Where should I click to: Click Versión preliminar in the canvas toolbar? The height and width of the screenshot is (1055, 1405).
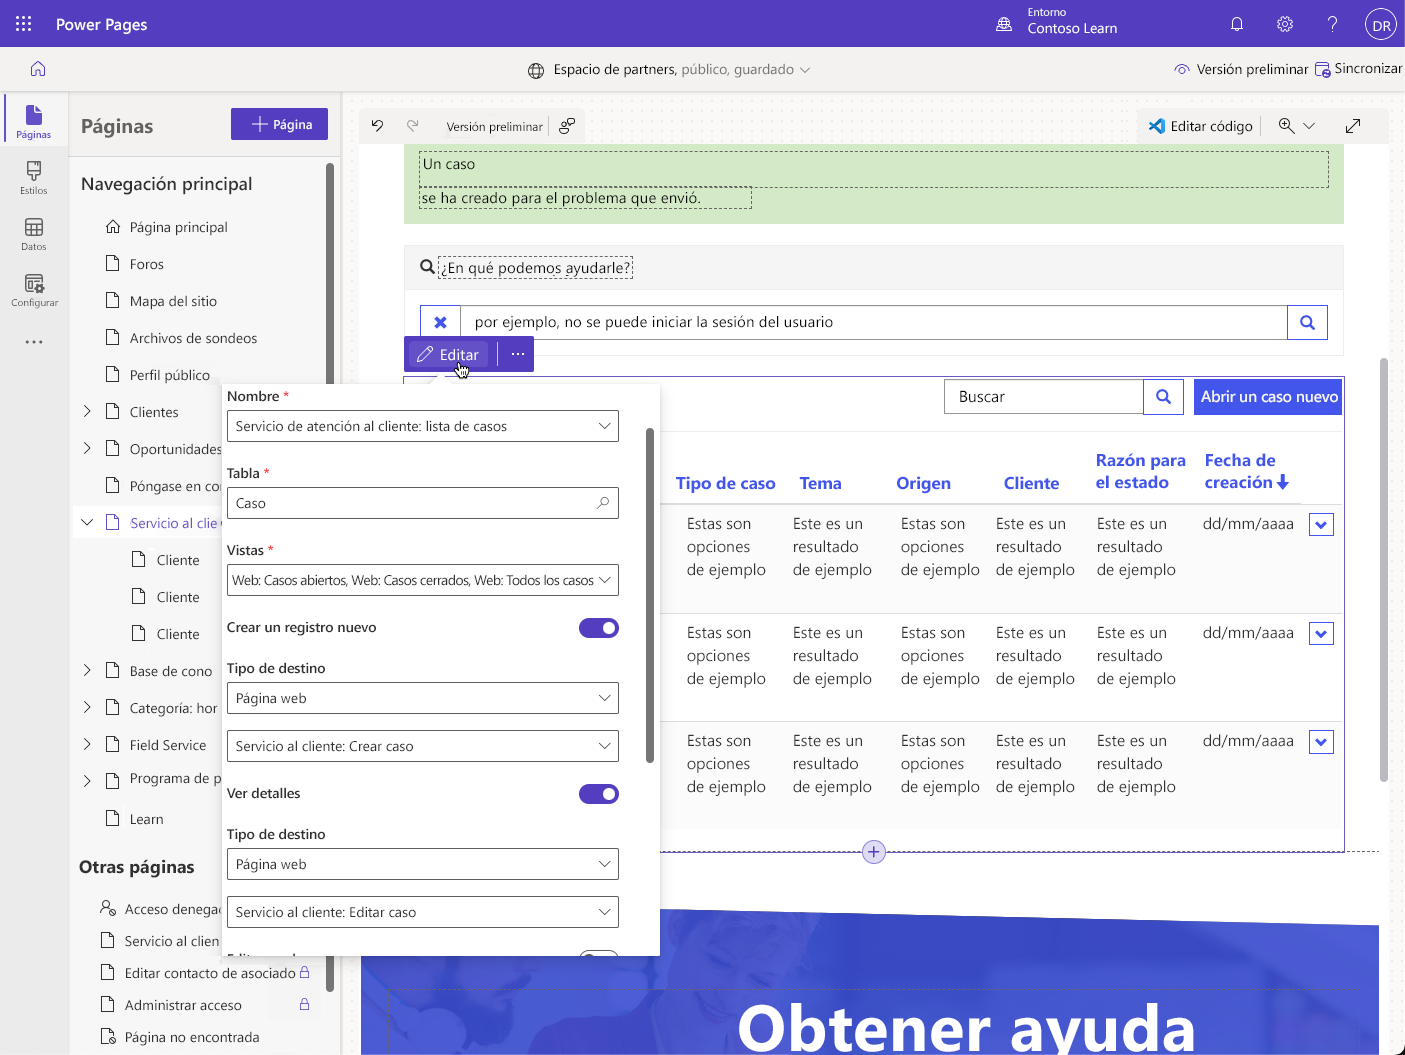tap(494, 127)
